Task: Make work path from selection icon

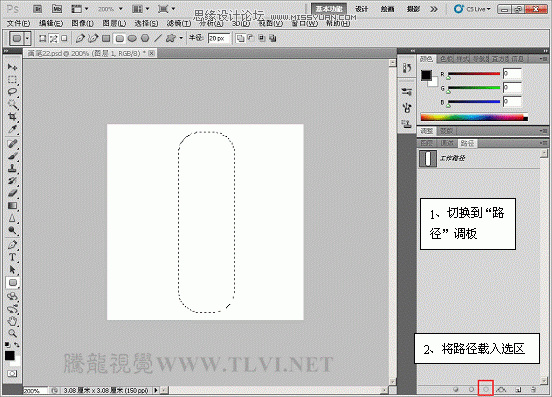Action: point(501,389)
